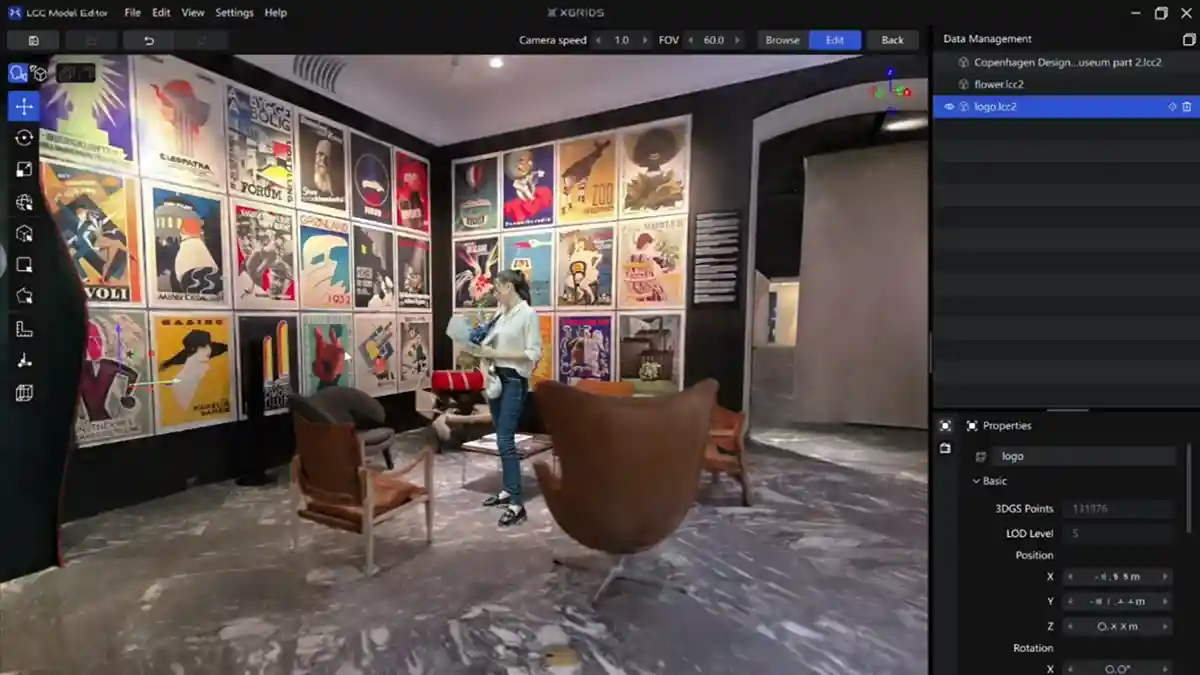Viewport: 1200px width, 675px height.
Task: Decrease Camera speed with left arrow
Action: [x=598, y=40]
